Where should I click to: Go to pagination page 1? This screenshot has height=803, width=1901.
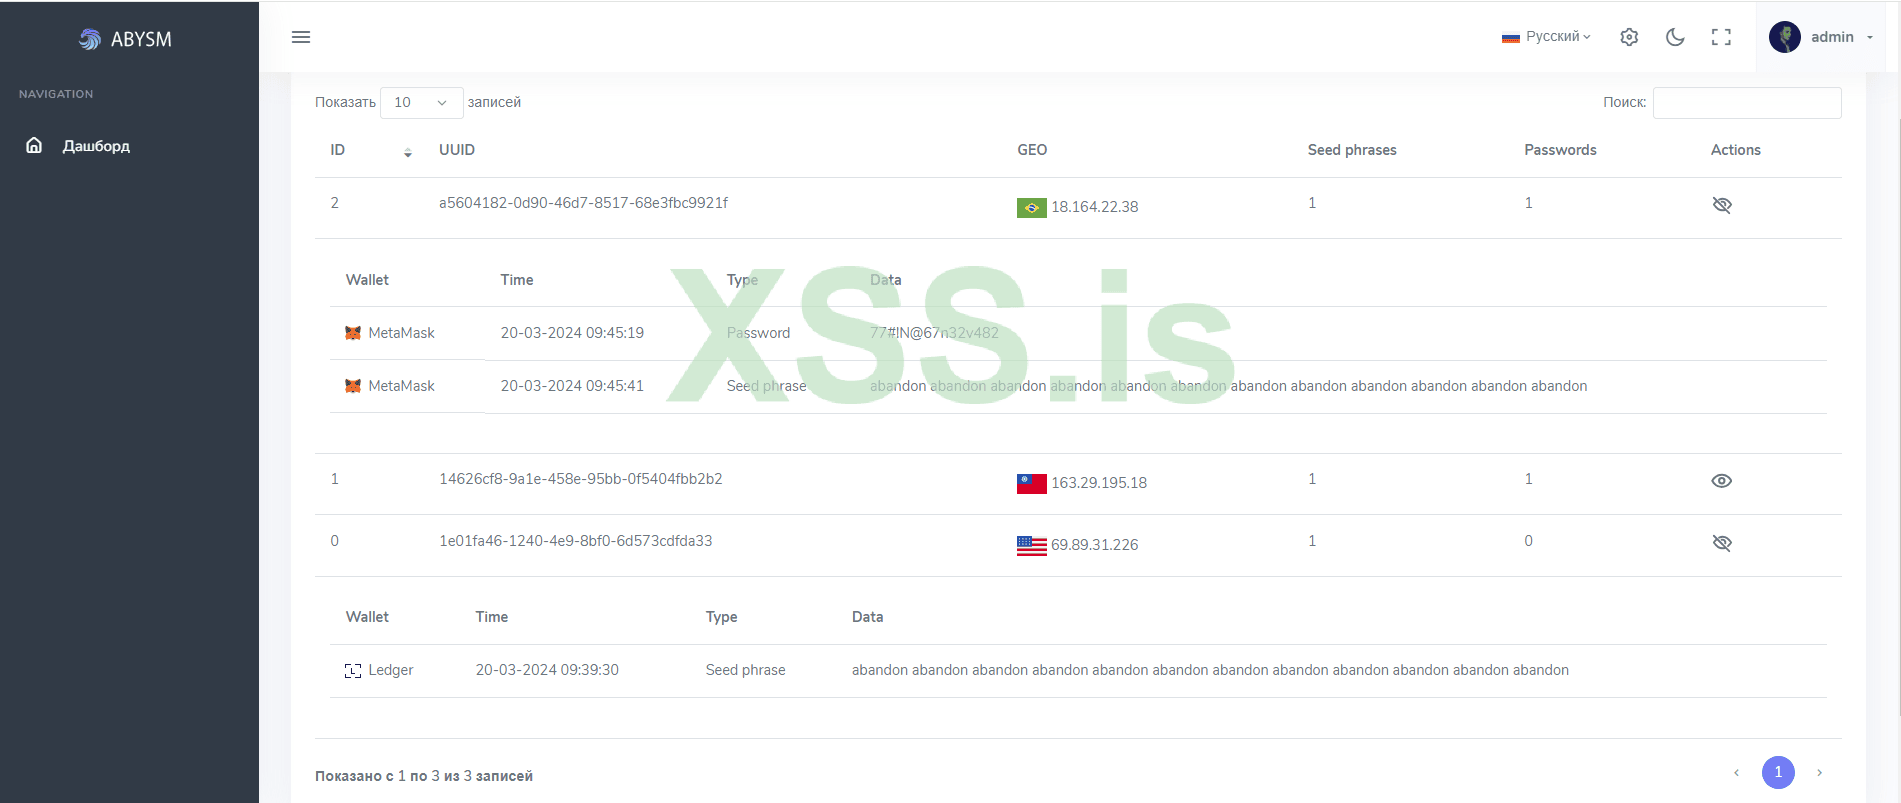tap(1778, 772)
